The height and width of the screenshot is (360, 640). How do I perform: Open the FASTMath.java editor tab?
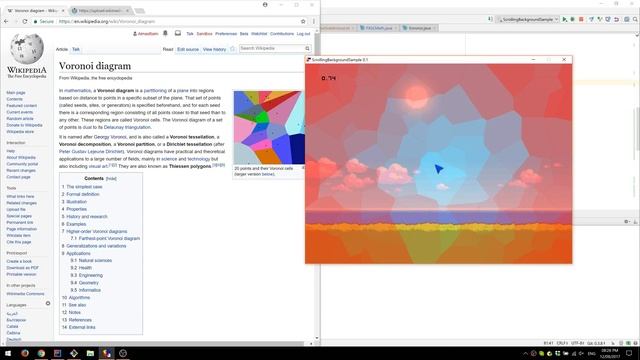(x=378, y=28)
